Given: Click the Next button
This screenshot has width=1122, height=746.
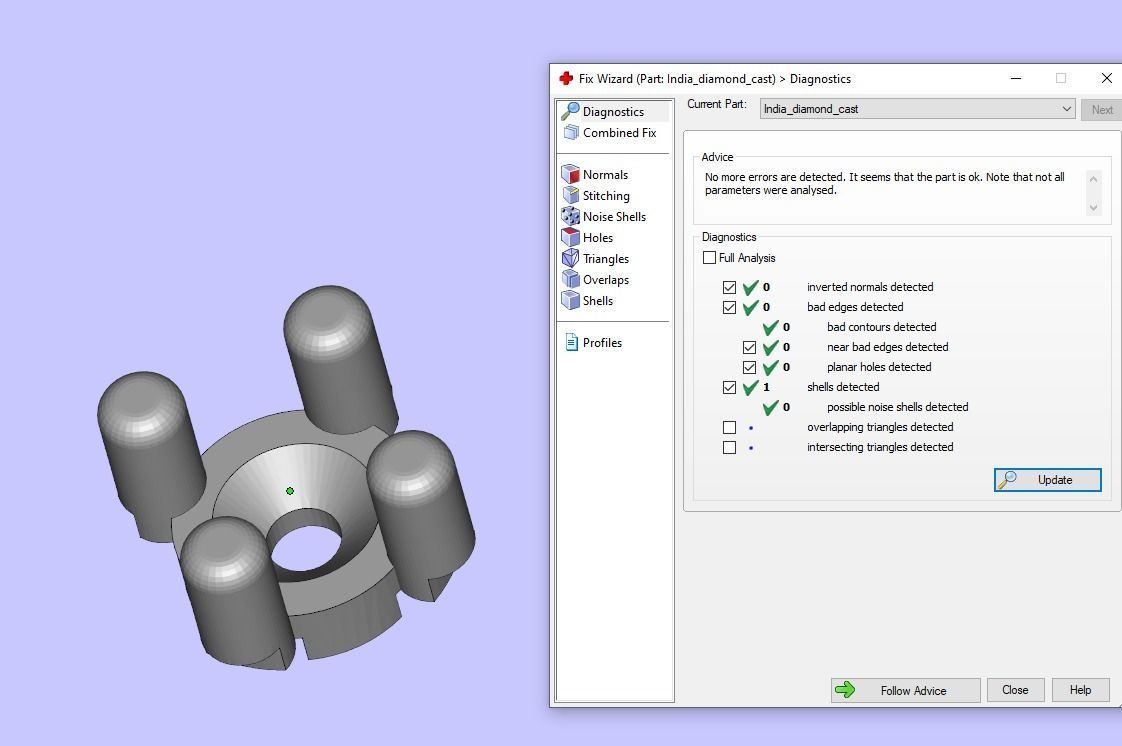Looking at the screenshot, I should click(1101, 109).
